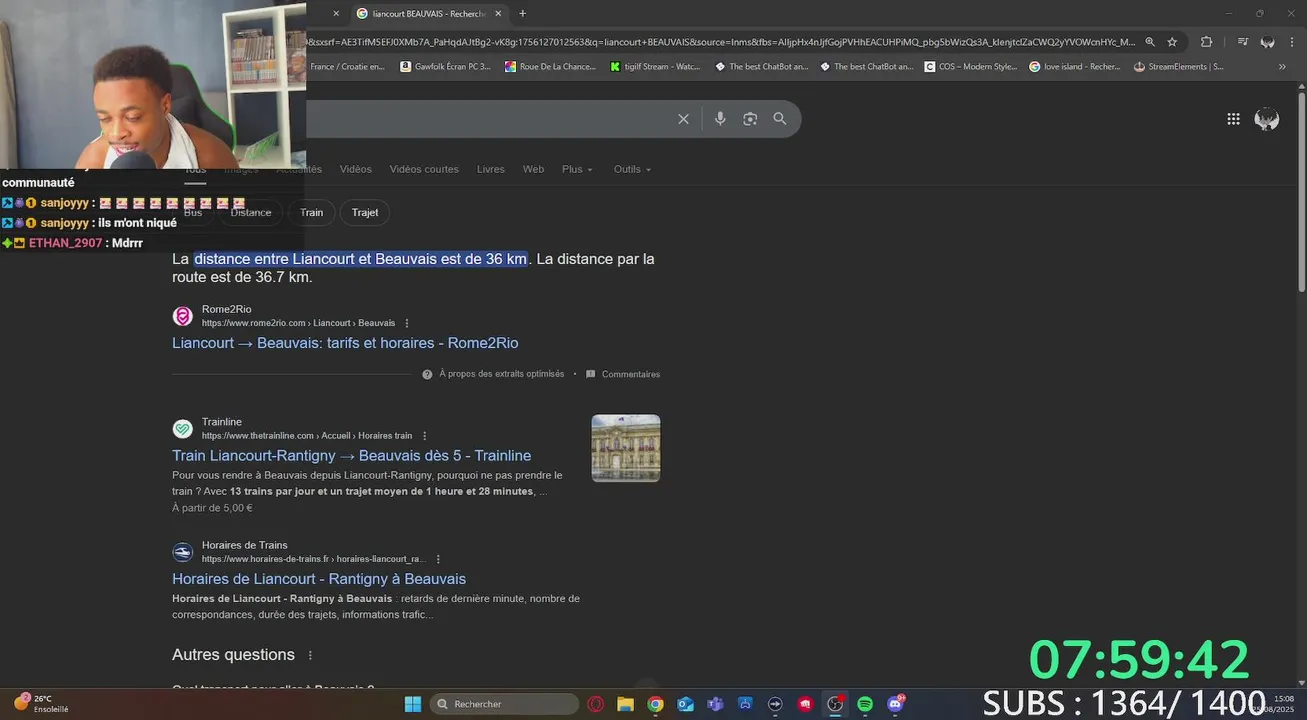Open Rome2Rio result options (three dots)
Viewport: 1307px width, 720px height.
click(x=407, y=323)
